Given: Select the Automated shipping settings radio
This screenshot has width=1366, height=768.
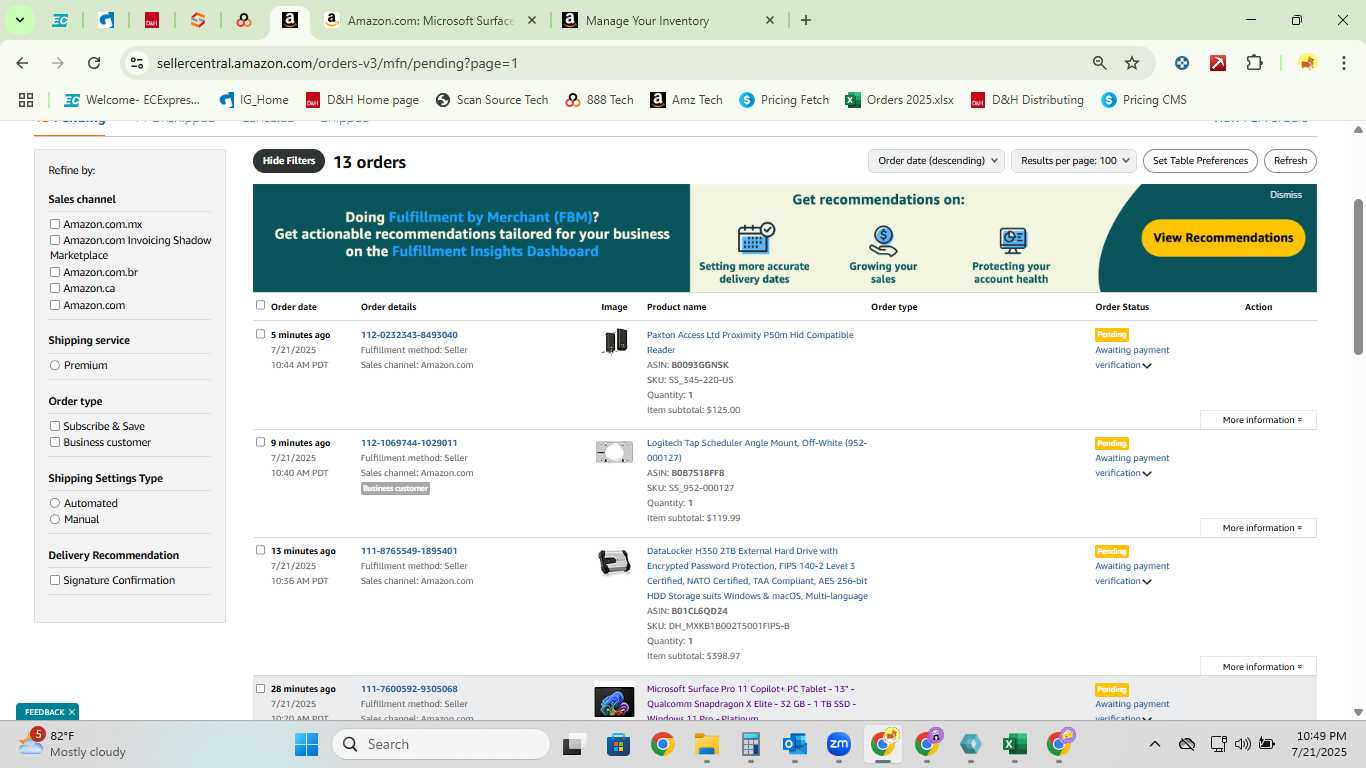Looking at the screenshot, I should tap(55, 503).
